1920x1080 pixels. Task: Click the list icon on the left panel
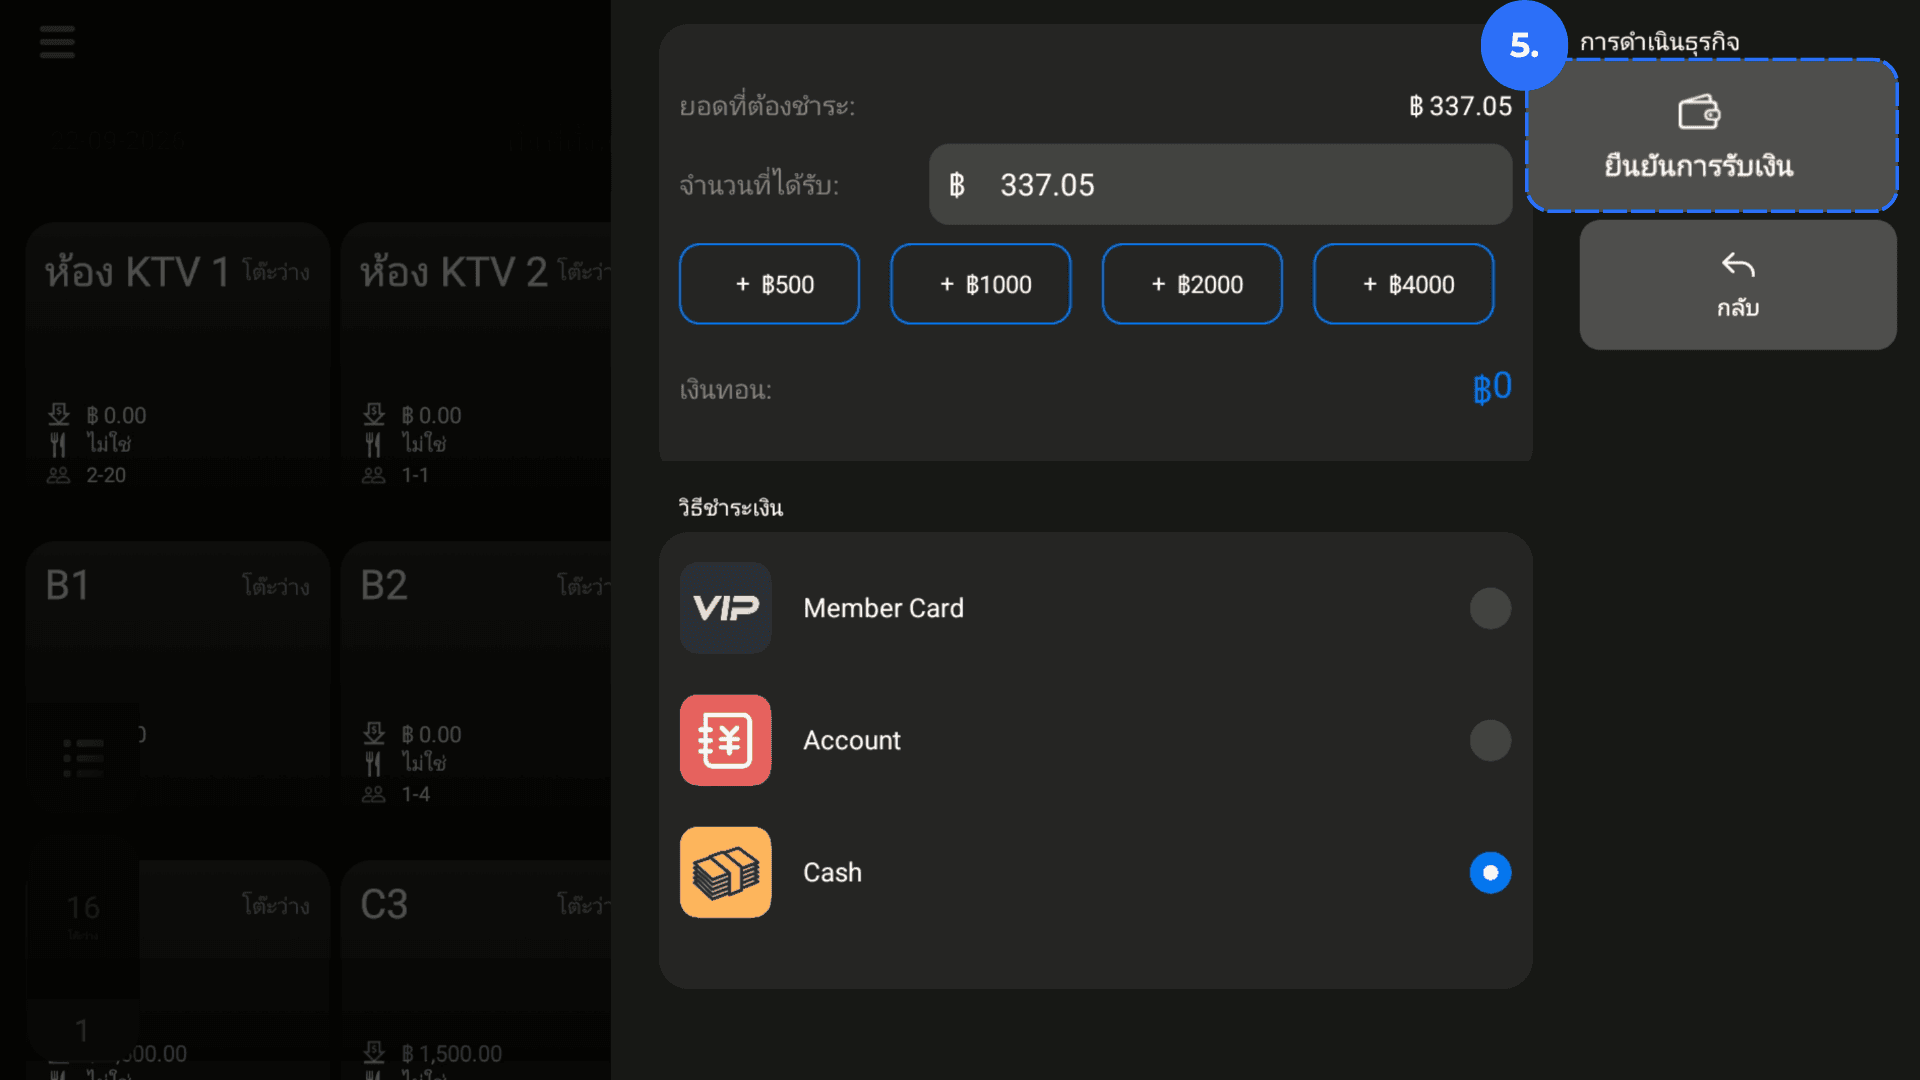pyautogui.click(x=83, y=758)
